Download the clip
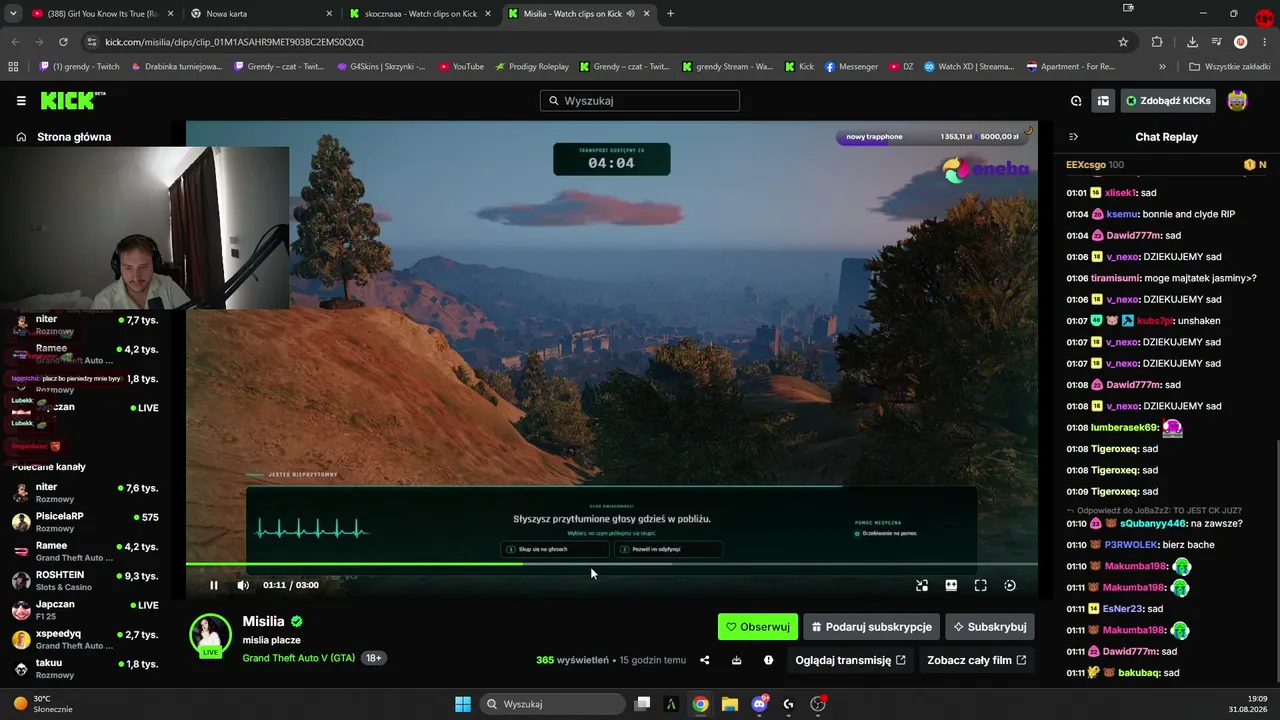 (x=736, y=660)
